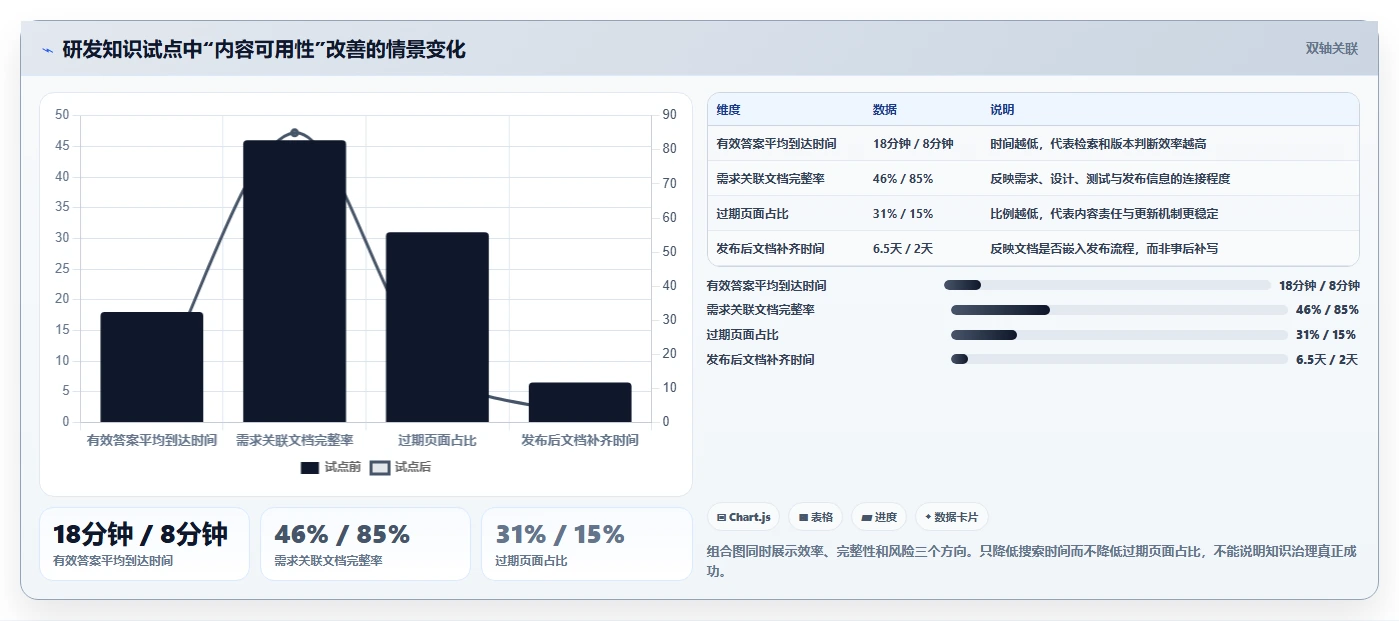Click the 需求关联文档完整率 progress bar
1399x621 pixels.
(1119, 310)
